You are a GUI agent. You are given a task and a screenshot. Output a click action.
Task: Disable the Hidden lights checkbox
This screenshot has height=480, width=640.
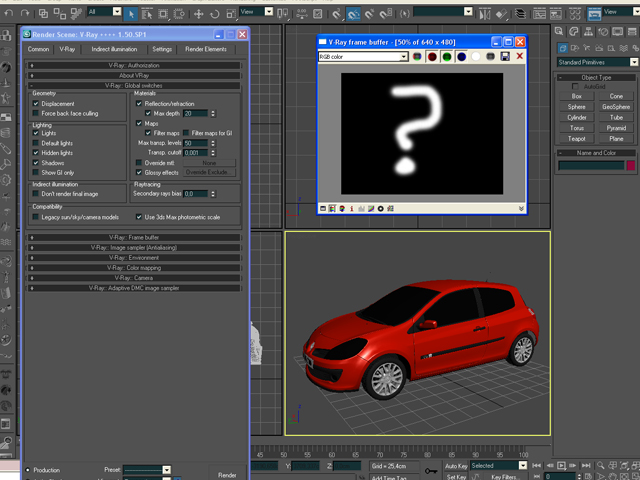click(36, 153)
